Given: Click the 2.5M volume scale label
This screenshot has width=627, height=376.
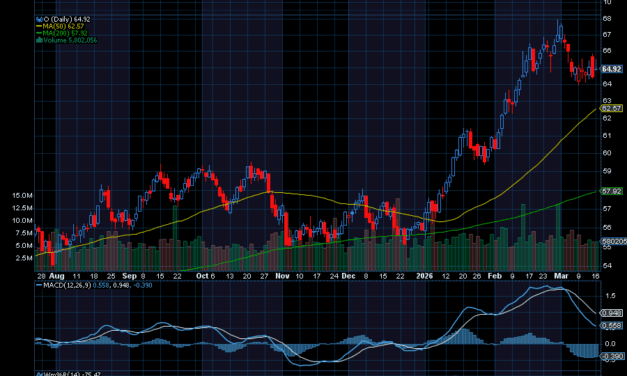Looking at the screenshot, I should click(x=24, y=258).
